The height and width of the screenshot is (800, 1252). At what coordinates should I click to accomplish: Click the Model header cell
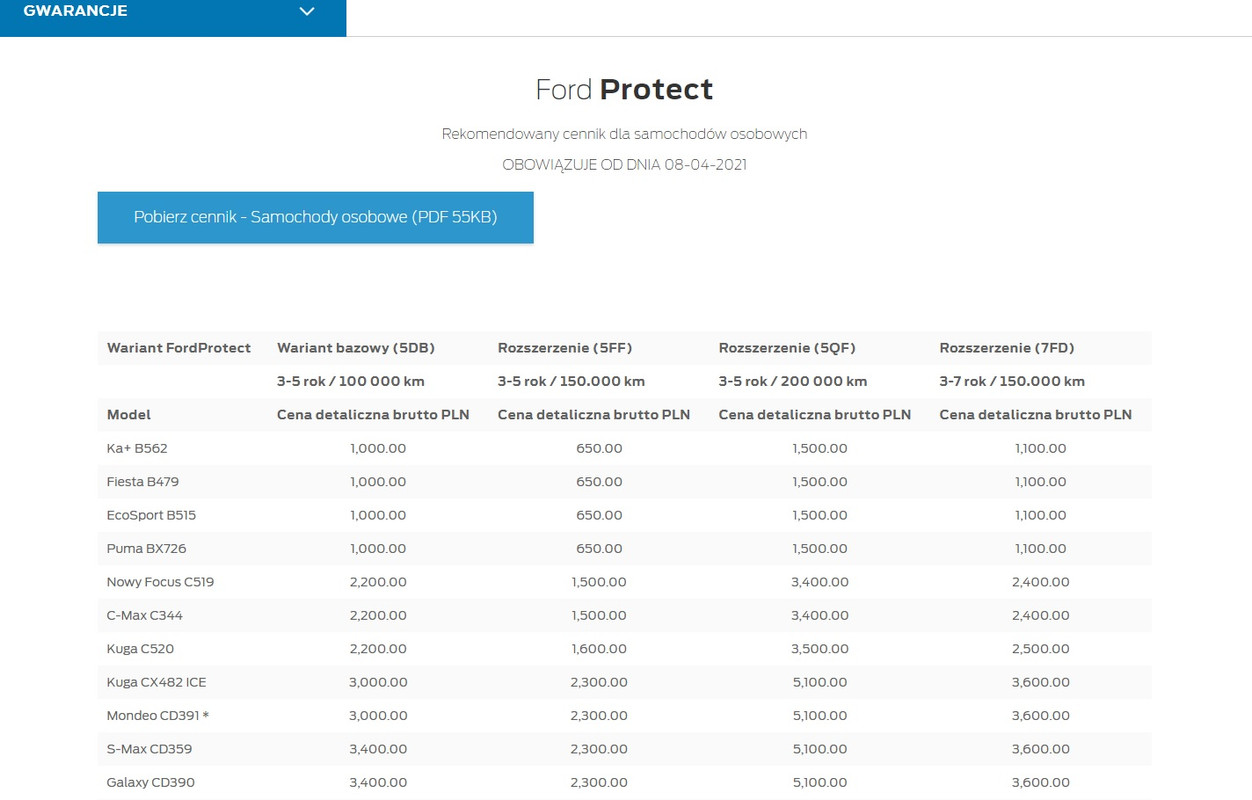coord(129,414)
